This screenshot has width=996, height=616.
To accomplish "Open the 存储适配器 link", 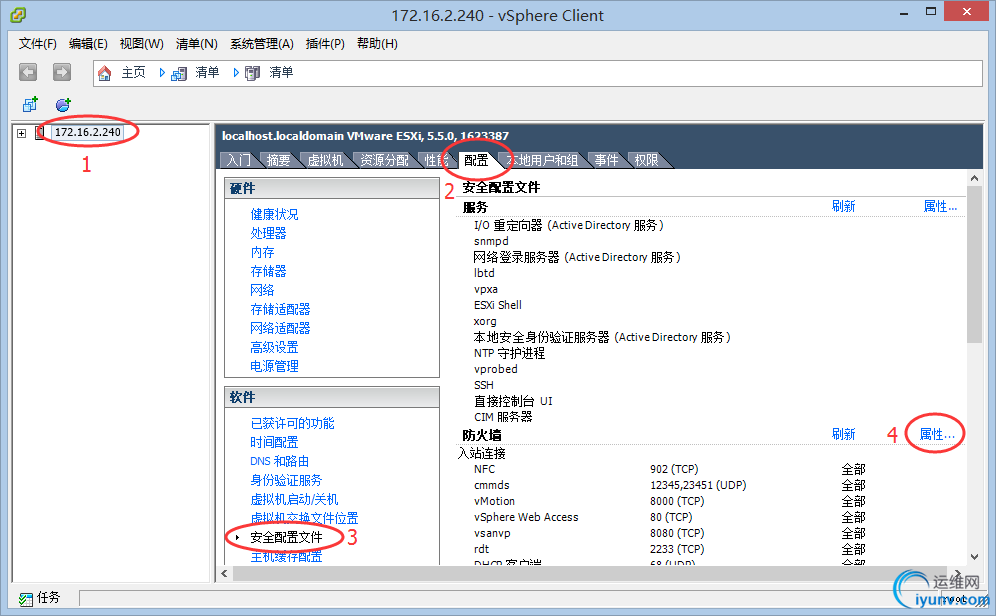I will click(x=280, y=309).
